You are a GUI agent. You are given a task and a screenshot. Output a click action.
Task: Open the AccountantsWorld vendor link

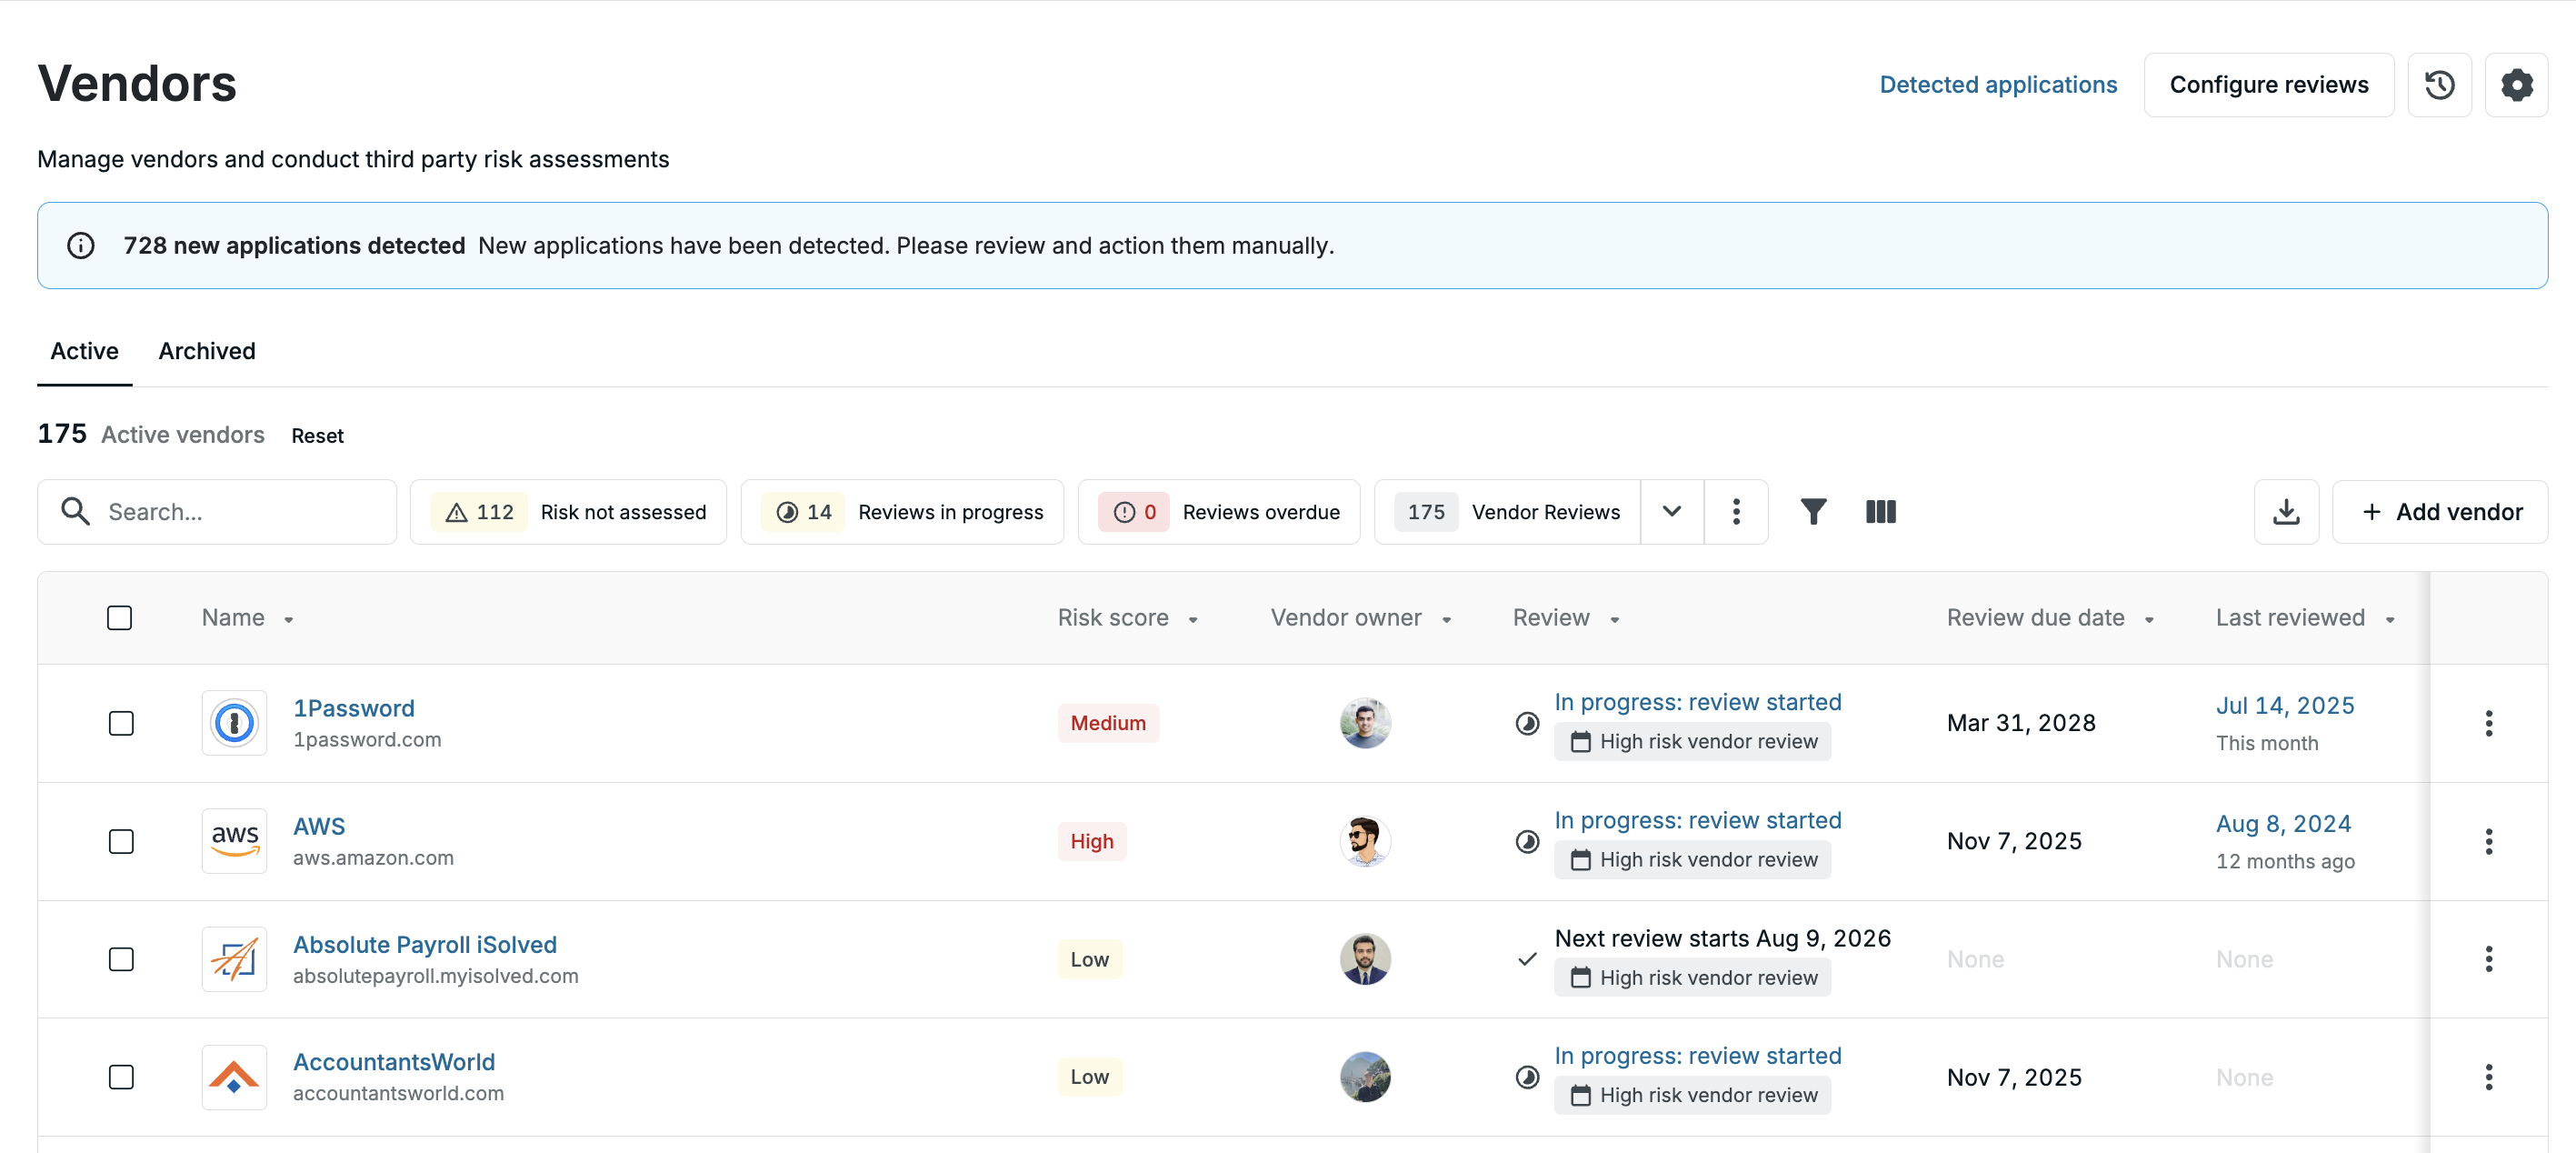tap(393, 1061)
